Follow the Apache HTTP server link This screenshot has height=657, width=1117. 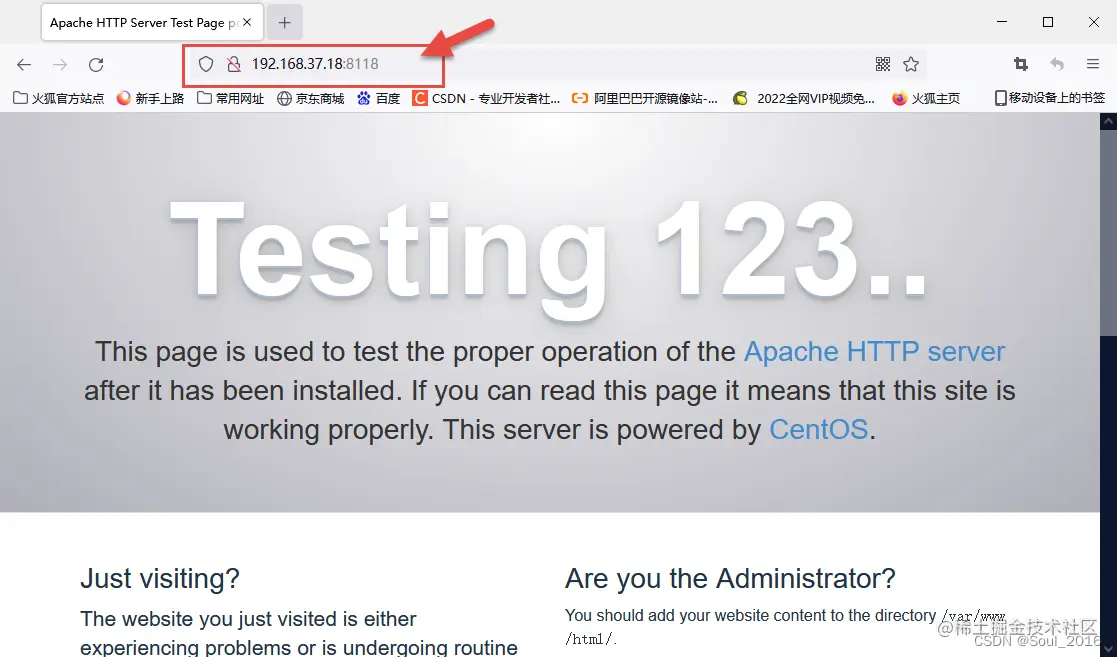point(874,351)
